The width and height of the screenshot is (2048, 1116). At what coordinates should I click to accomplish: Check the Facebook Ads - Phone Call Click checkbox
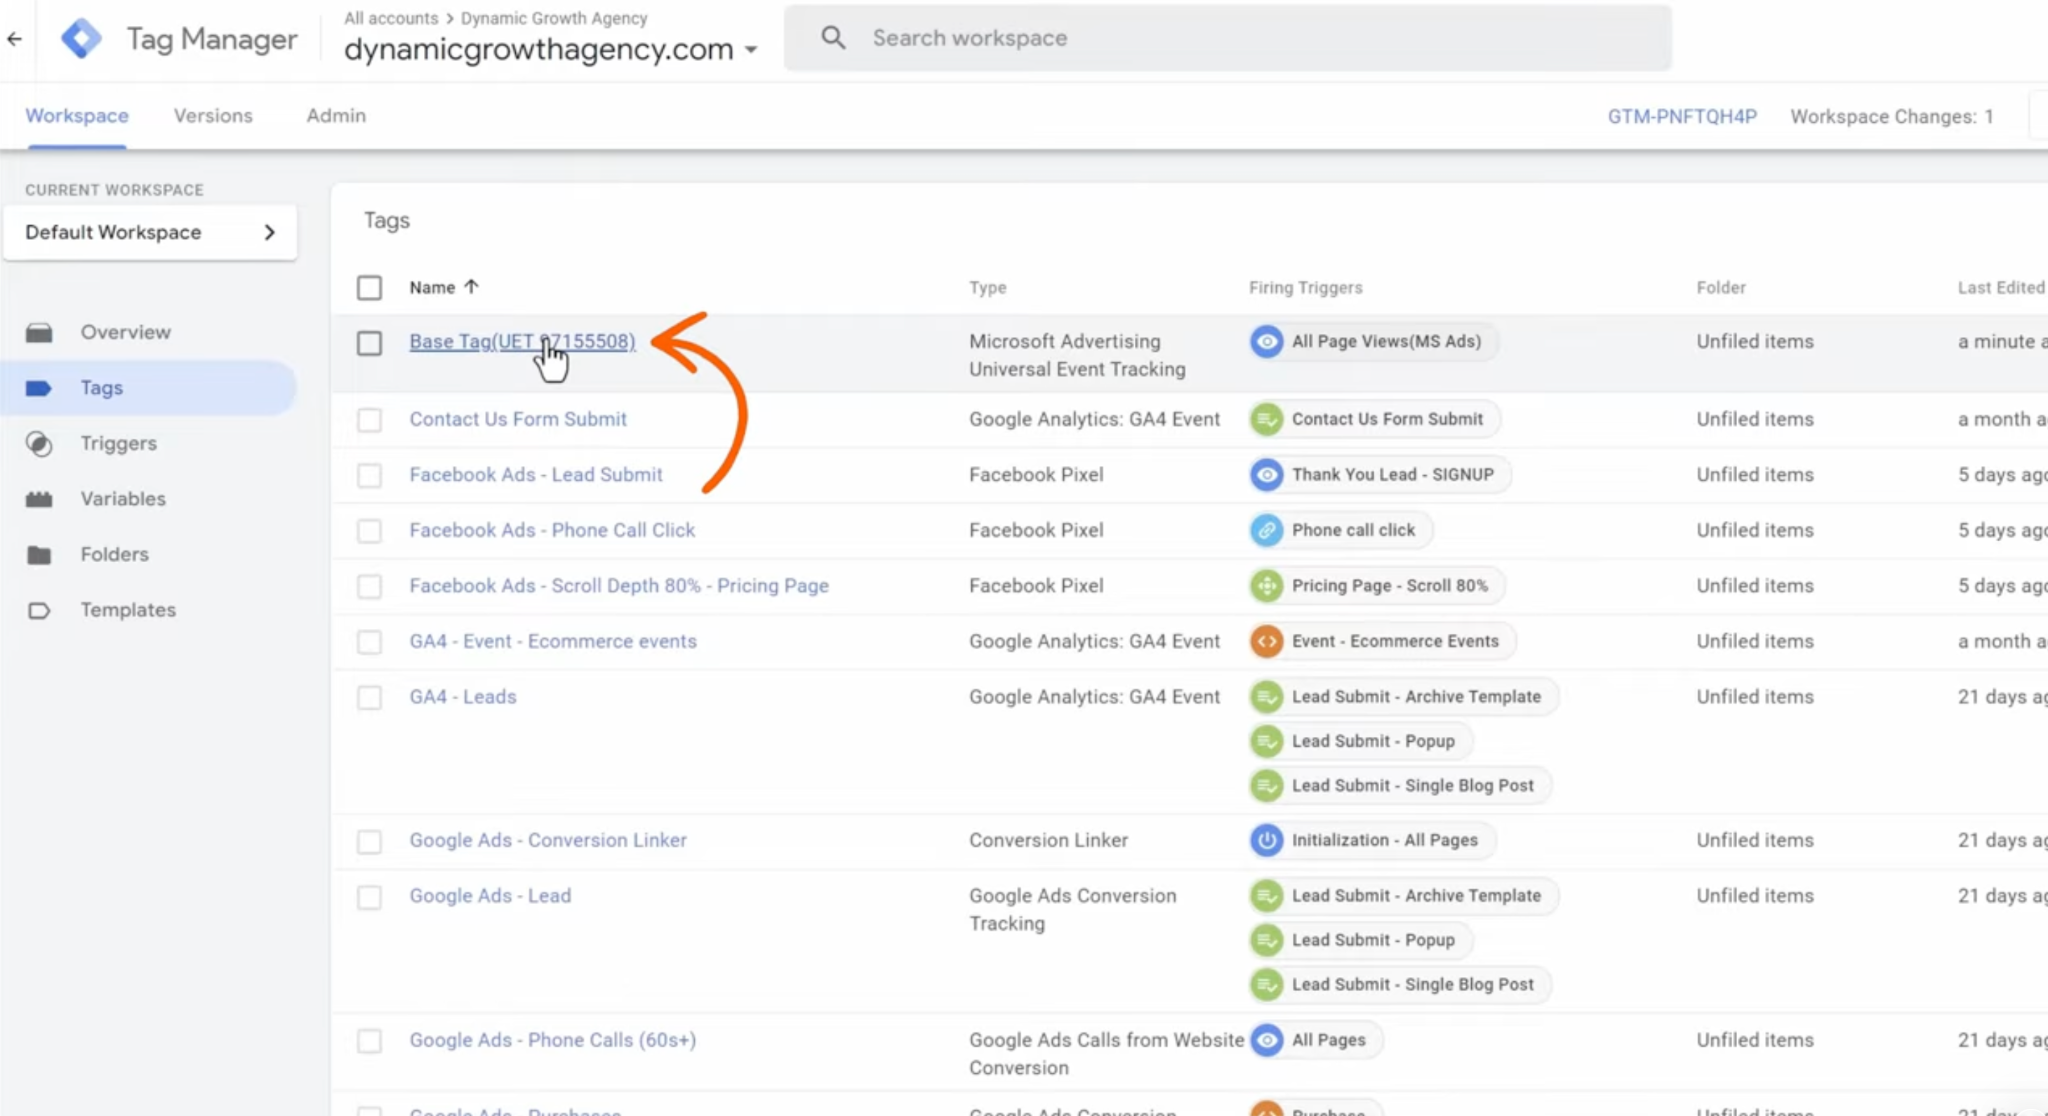[x=370, y=531]
